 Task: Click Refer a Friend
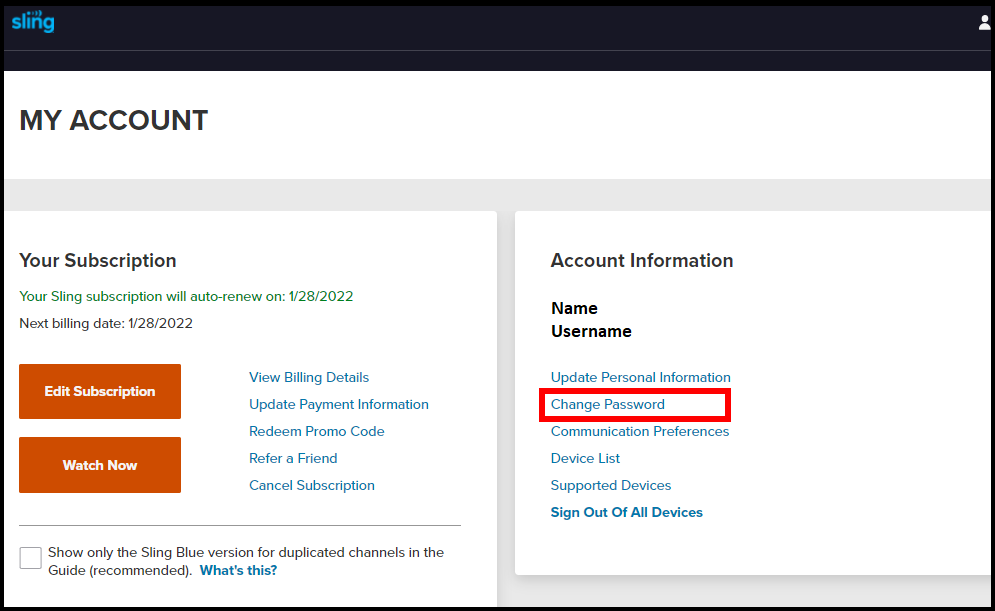pos(293,458)
